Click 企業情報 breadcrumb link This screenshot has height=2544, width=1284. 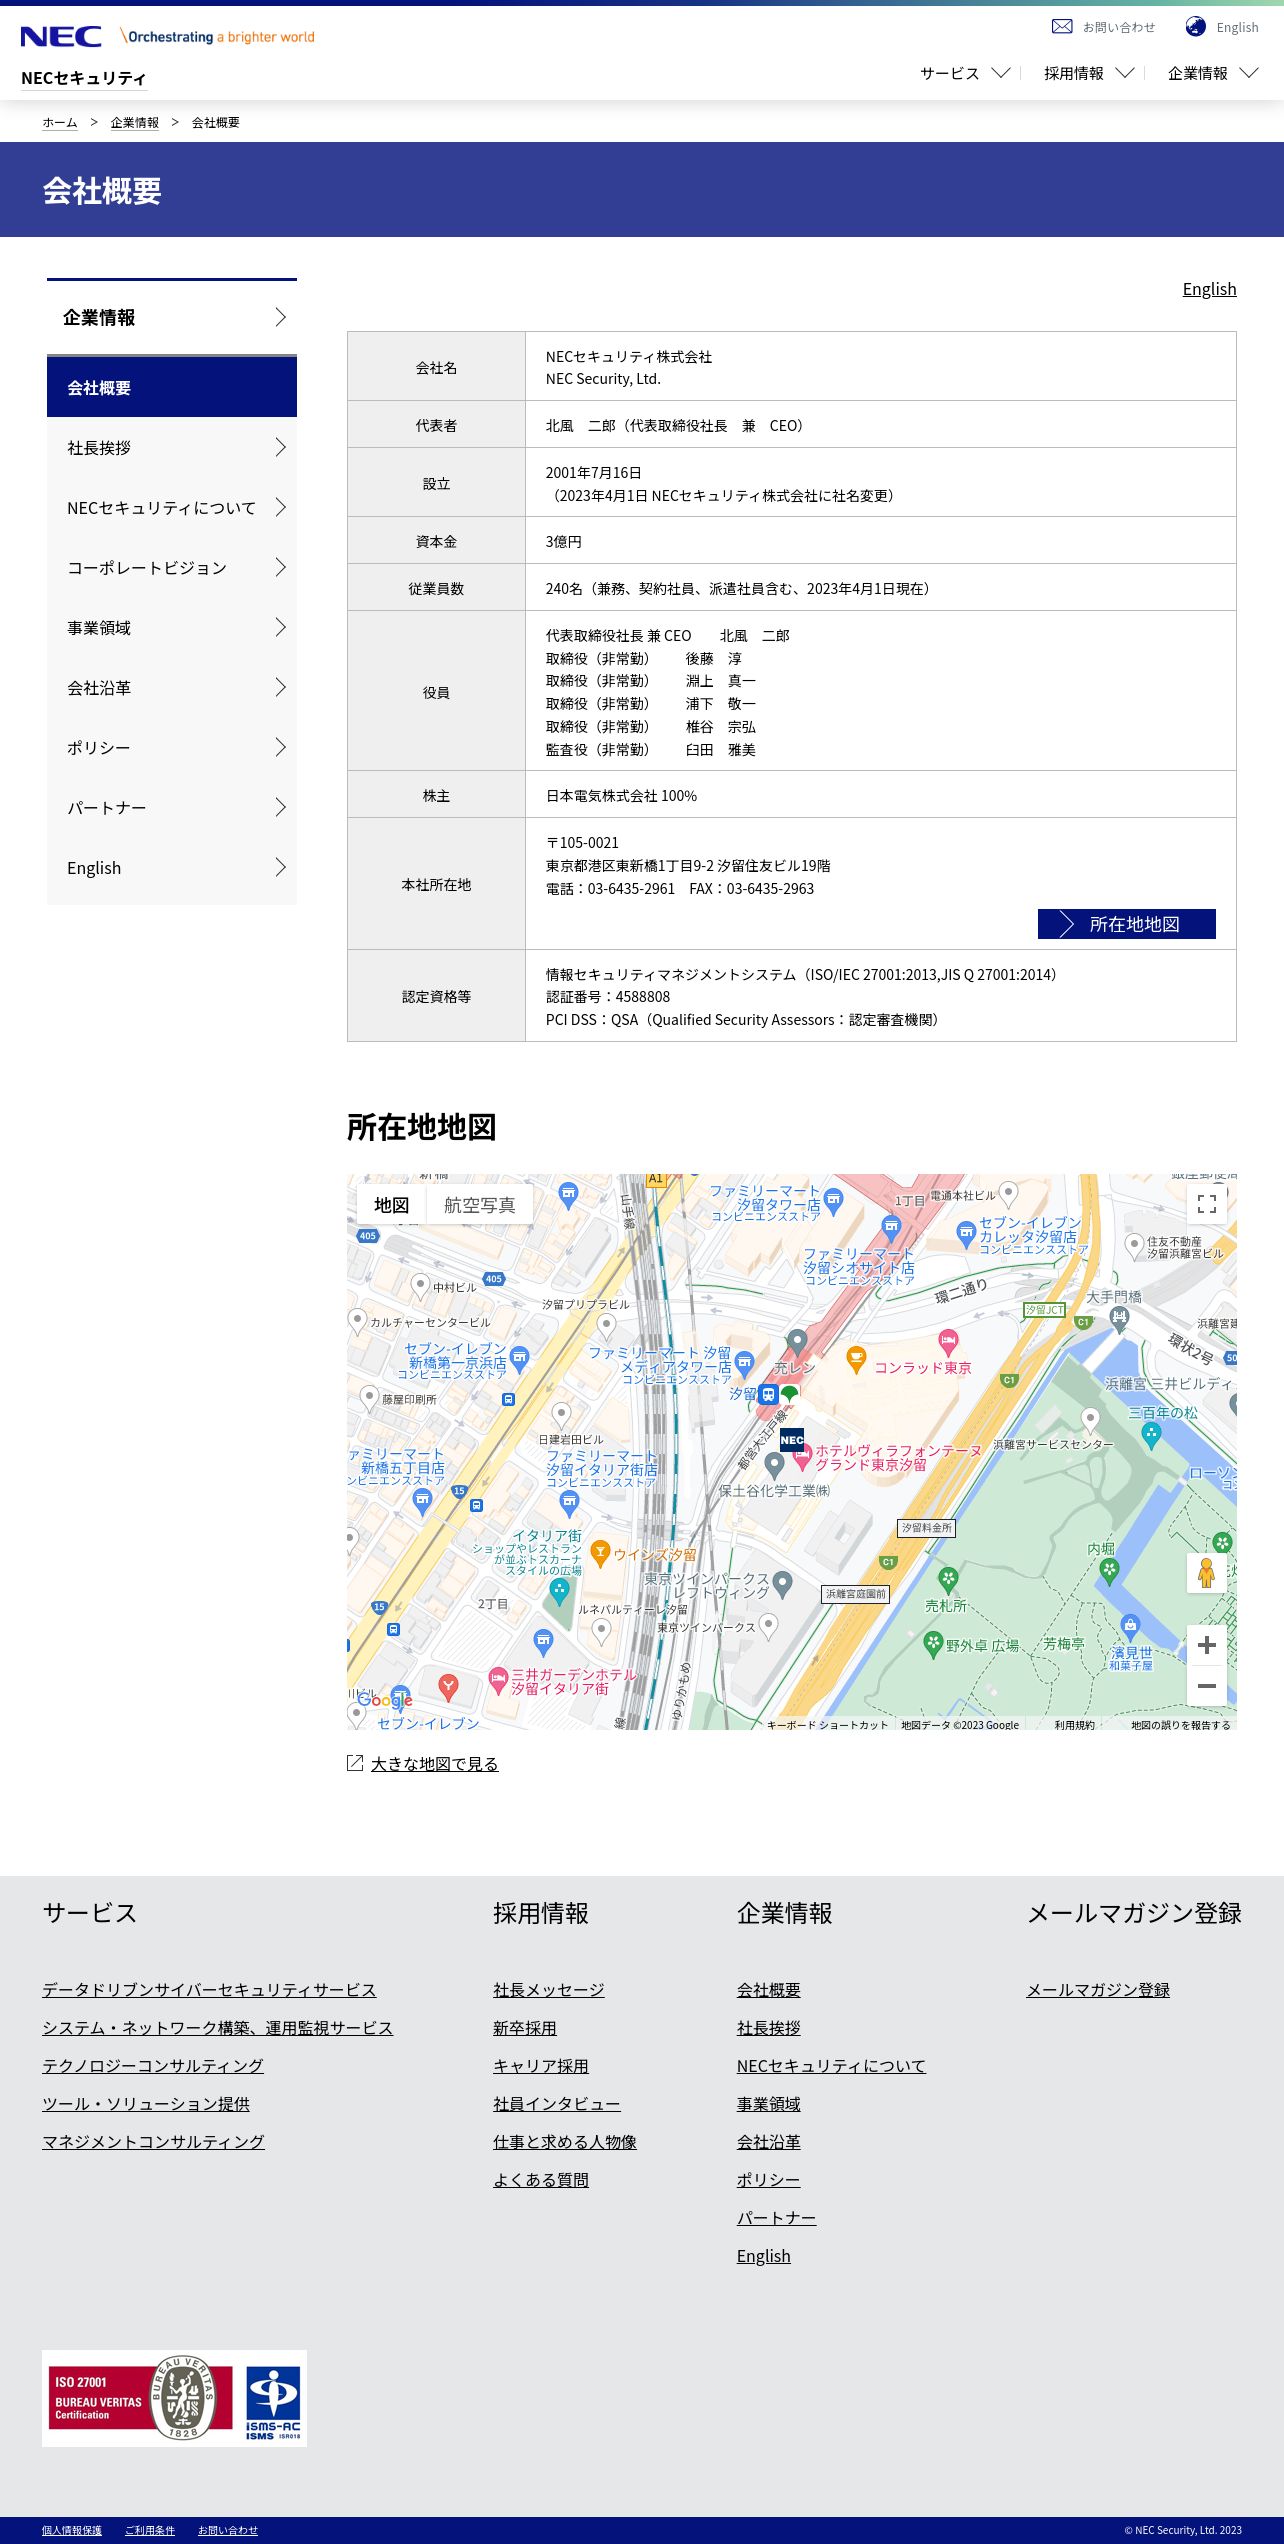click(135, 122)
